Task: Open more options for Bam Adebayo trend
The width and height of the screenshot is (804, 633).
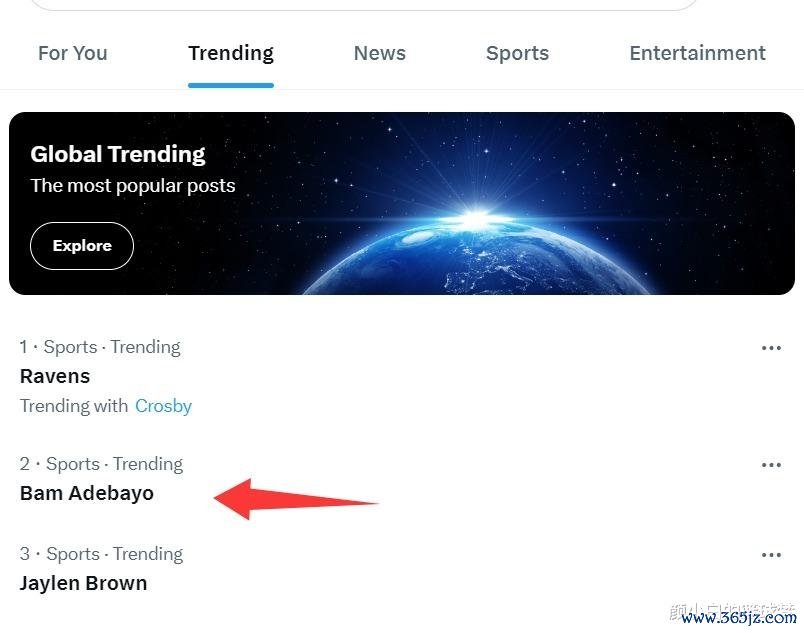Action: point(771,465)
